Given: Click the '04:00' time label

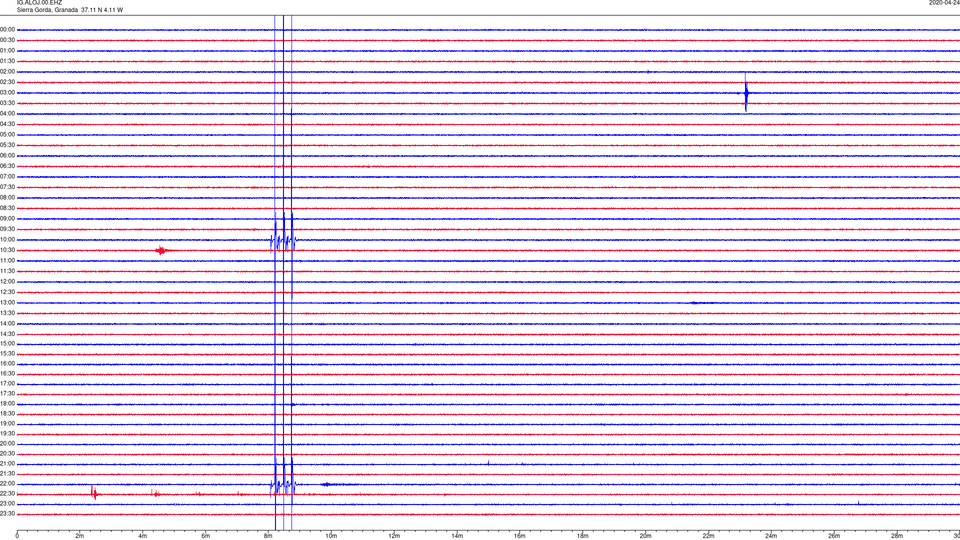Looking at the screenshot, I should 7,114.
